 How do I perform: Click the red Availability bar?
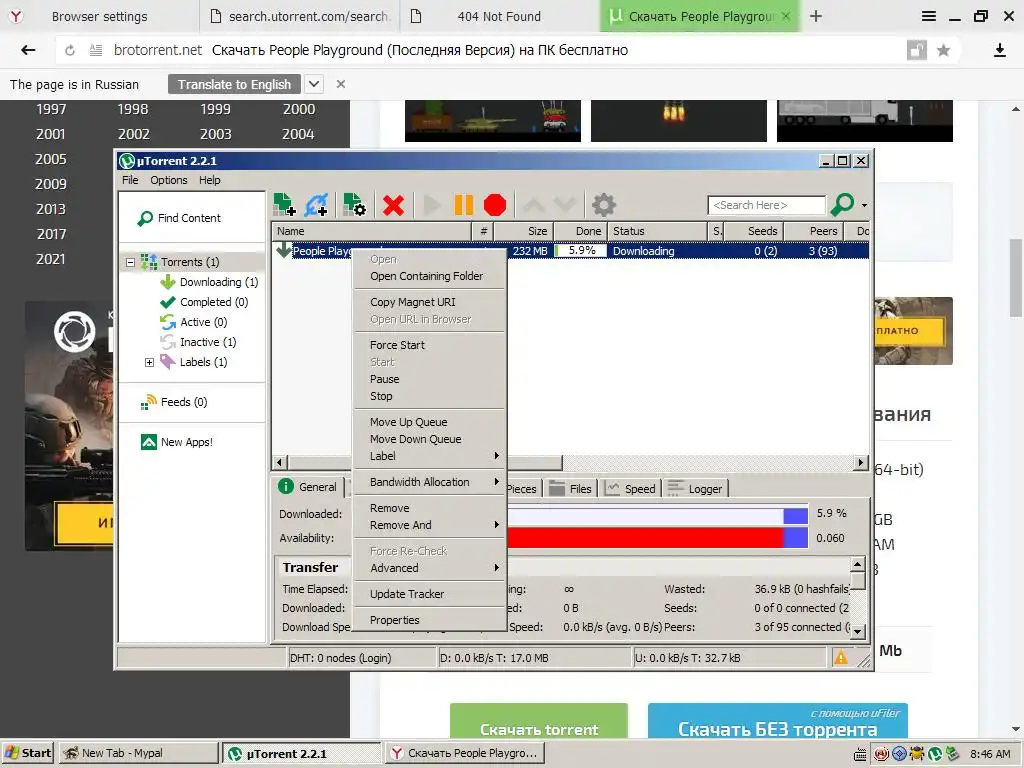click(657, 538)
